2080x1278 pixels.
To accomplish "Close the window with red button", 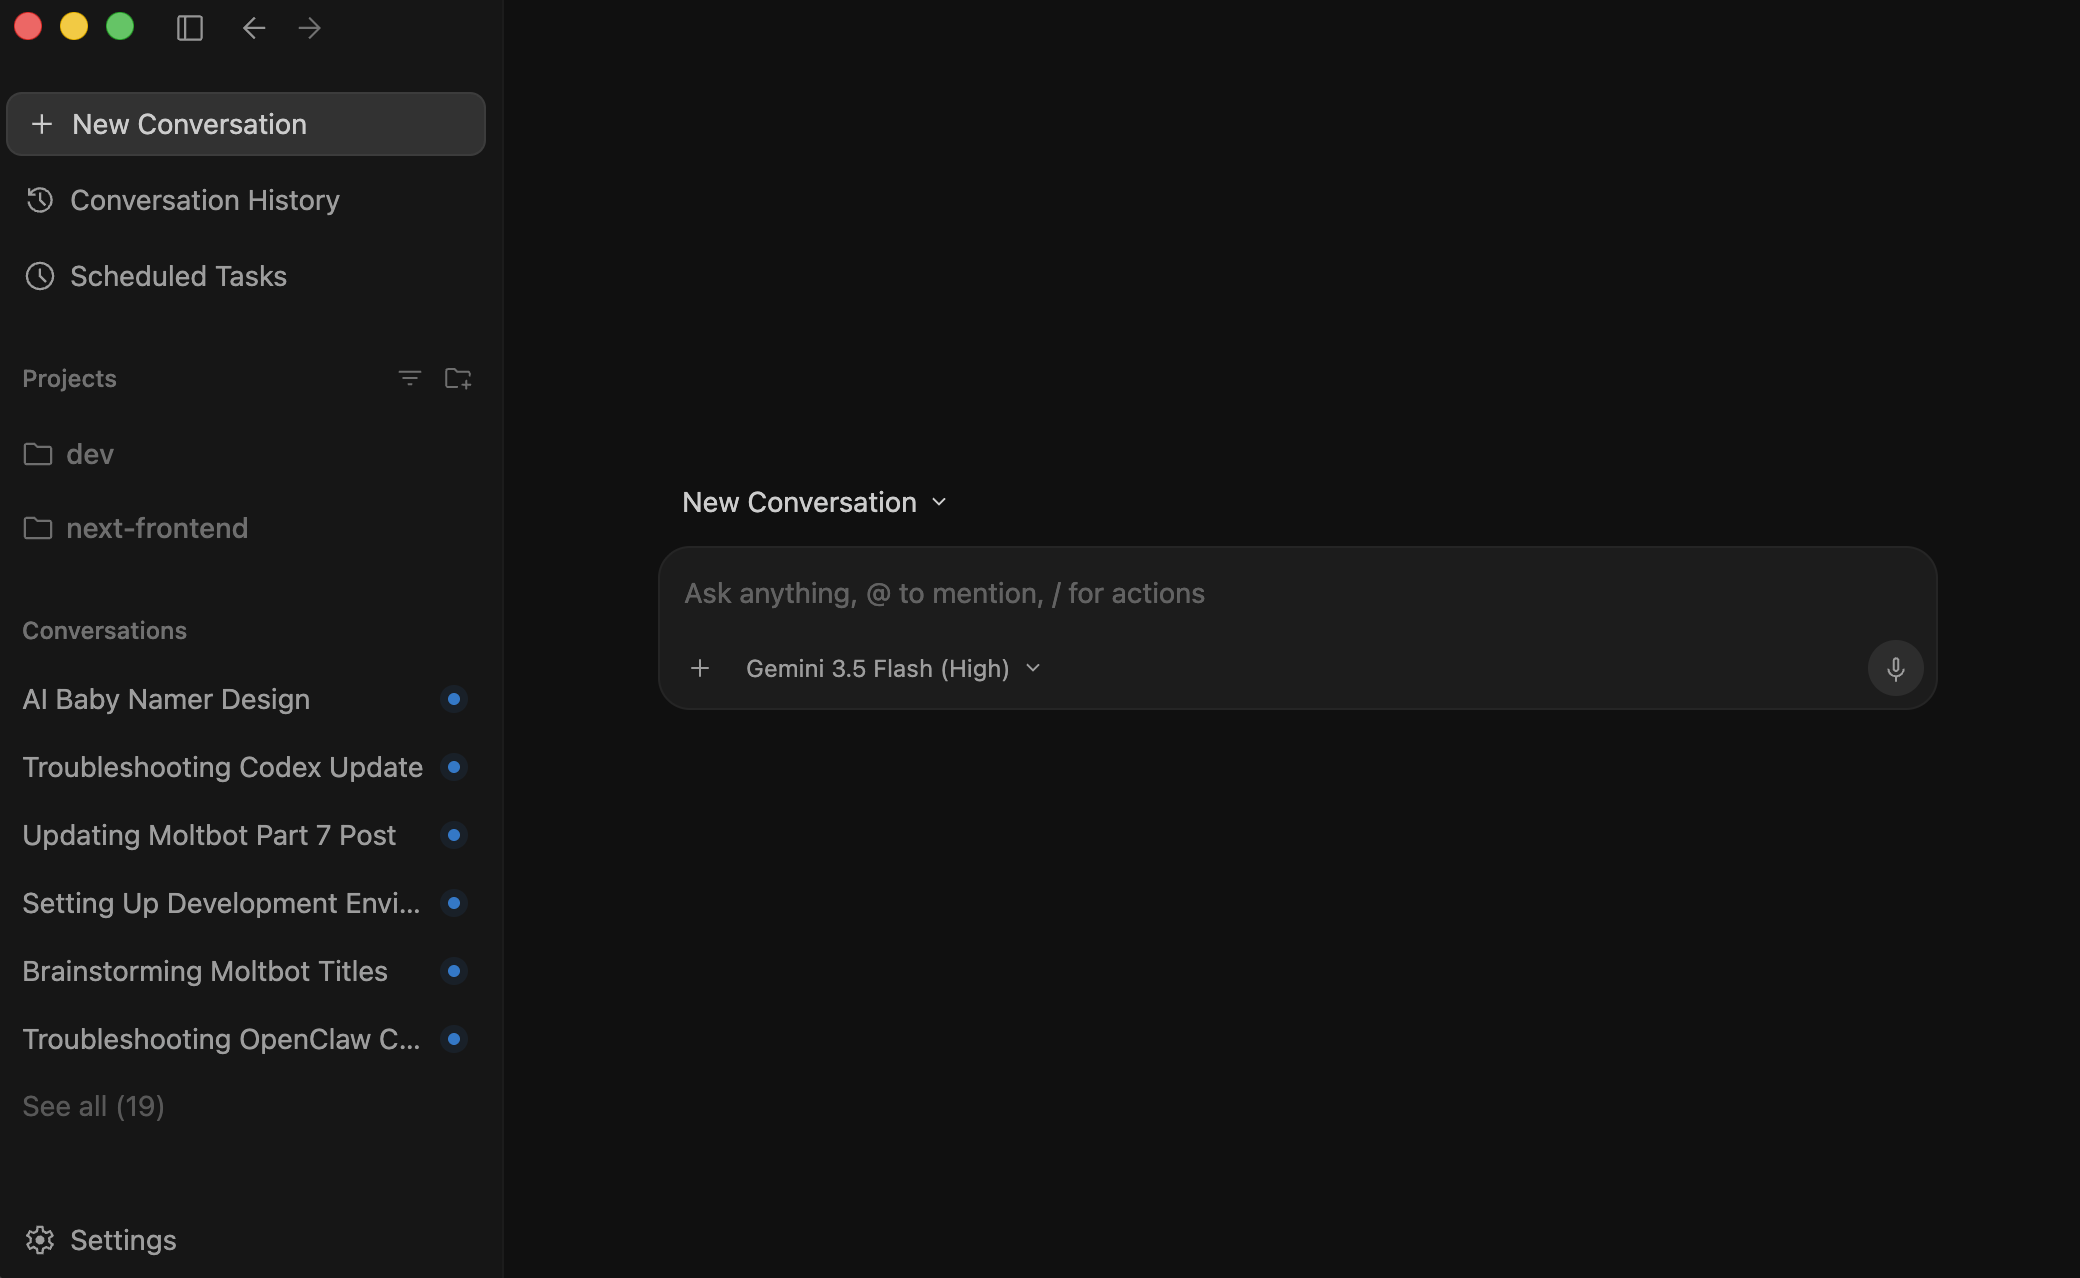I will click(28, 26).
